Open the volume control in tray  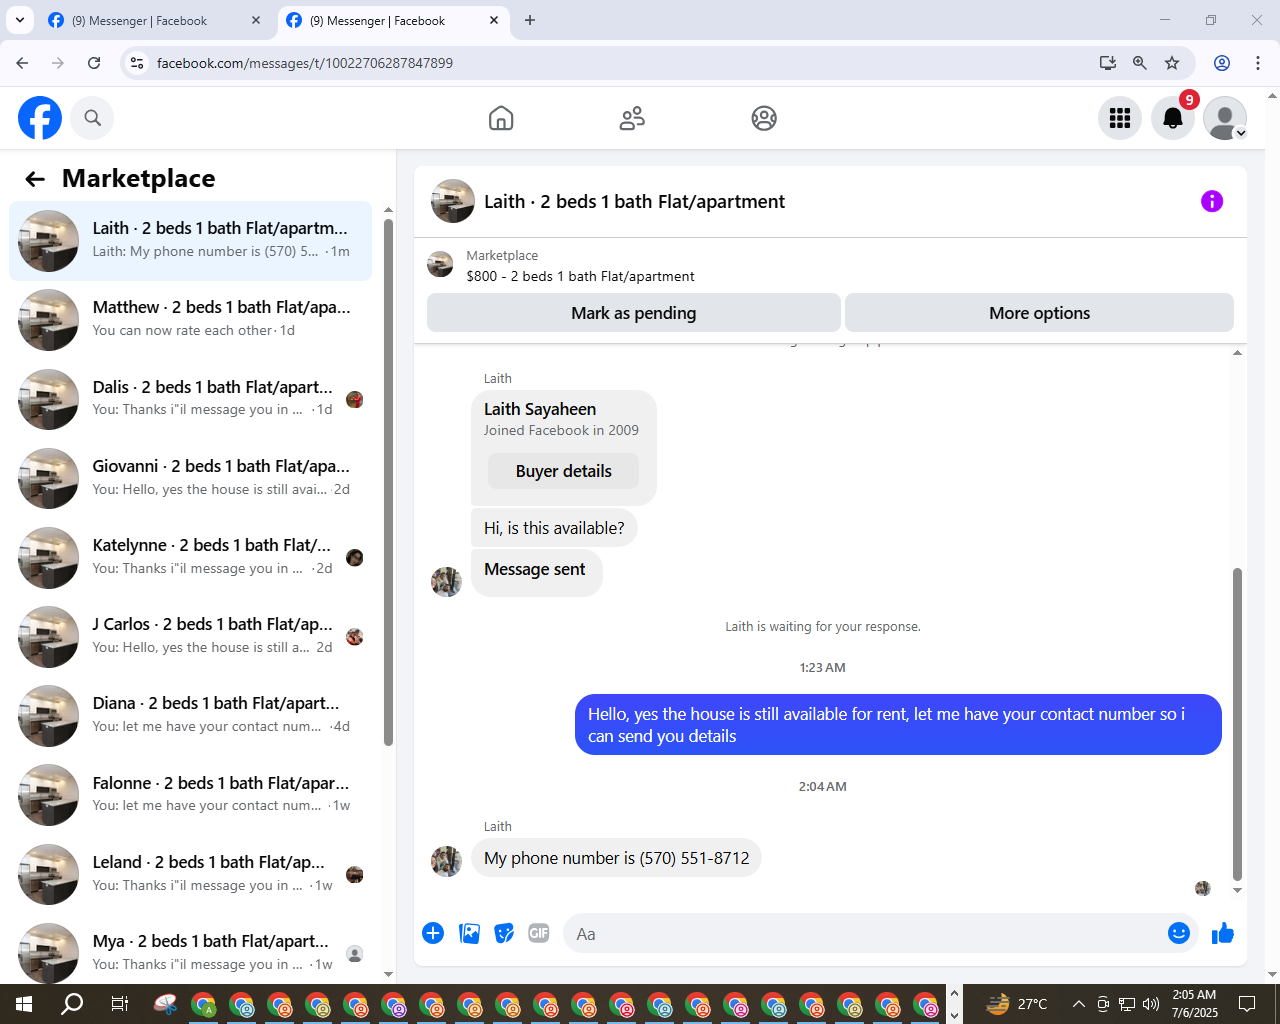click(1151, 1004)
